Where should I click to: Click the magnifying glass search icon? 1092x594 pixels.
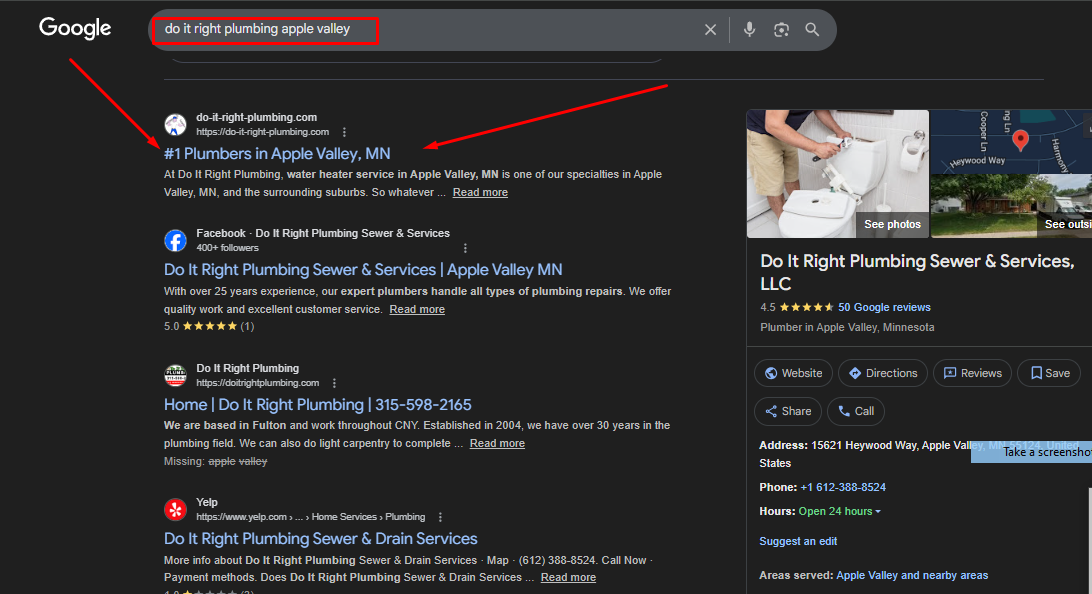tap(812, 30)
